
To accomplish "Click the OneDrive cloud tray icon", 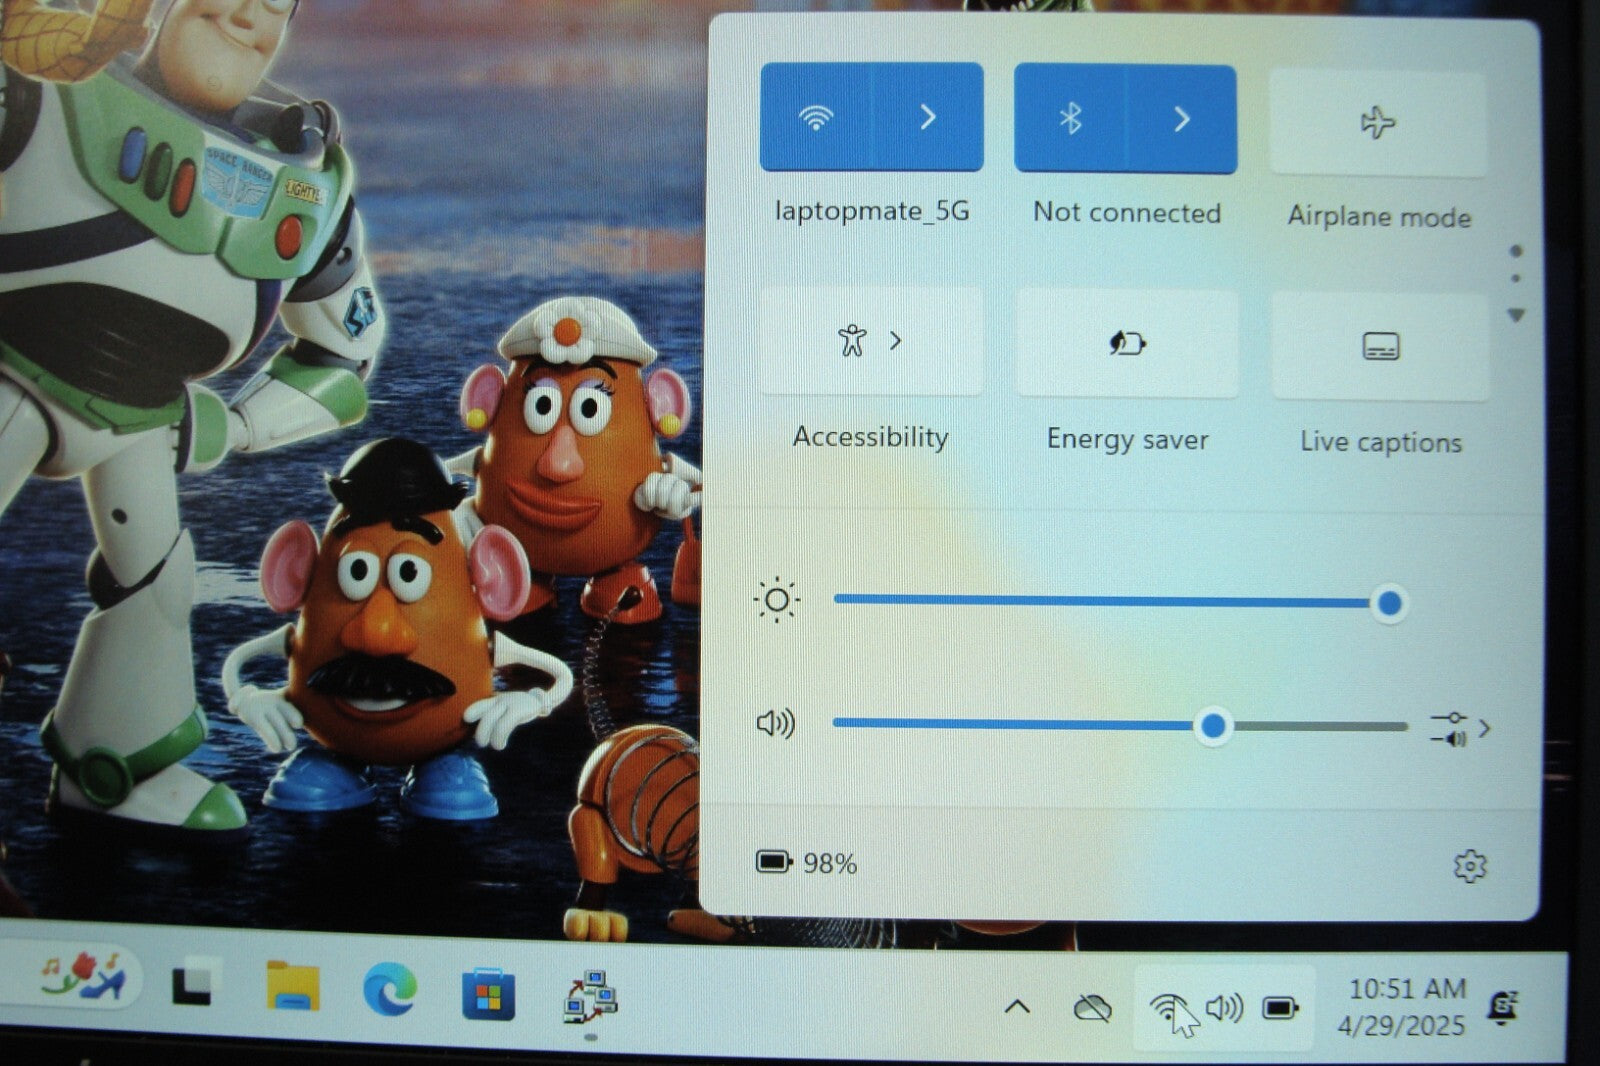I will (x=1092, y=1008).
